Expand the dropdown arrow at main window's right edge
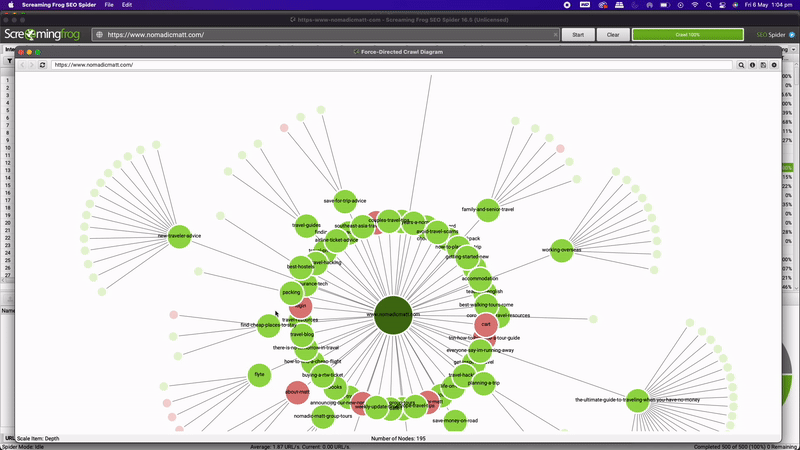This screenshot has height=450, width=800. click(x=793, y=49)
